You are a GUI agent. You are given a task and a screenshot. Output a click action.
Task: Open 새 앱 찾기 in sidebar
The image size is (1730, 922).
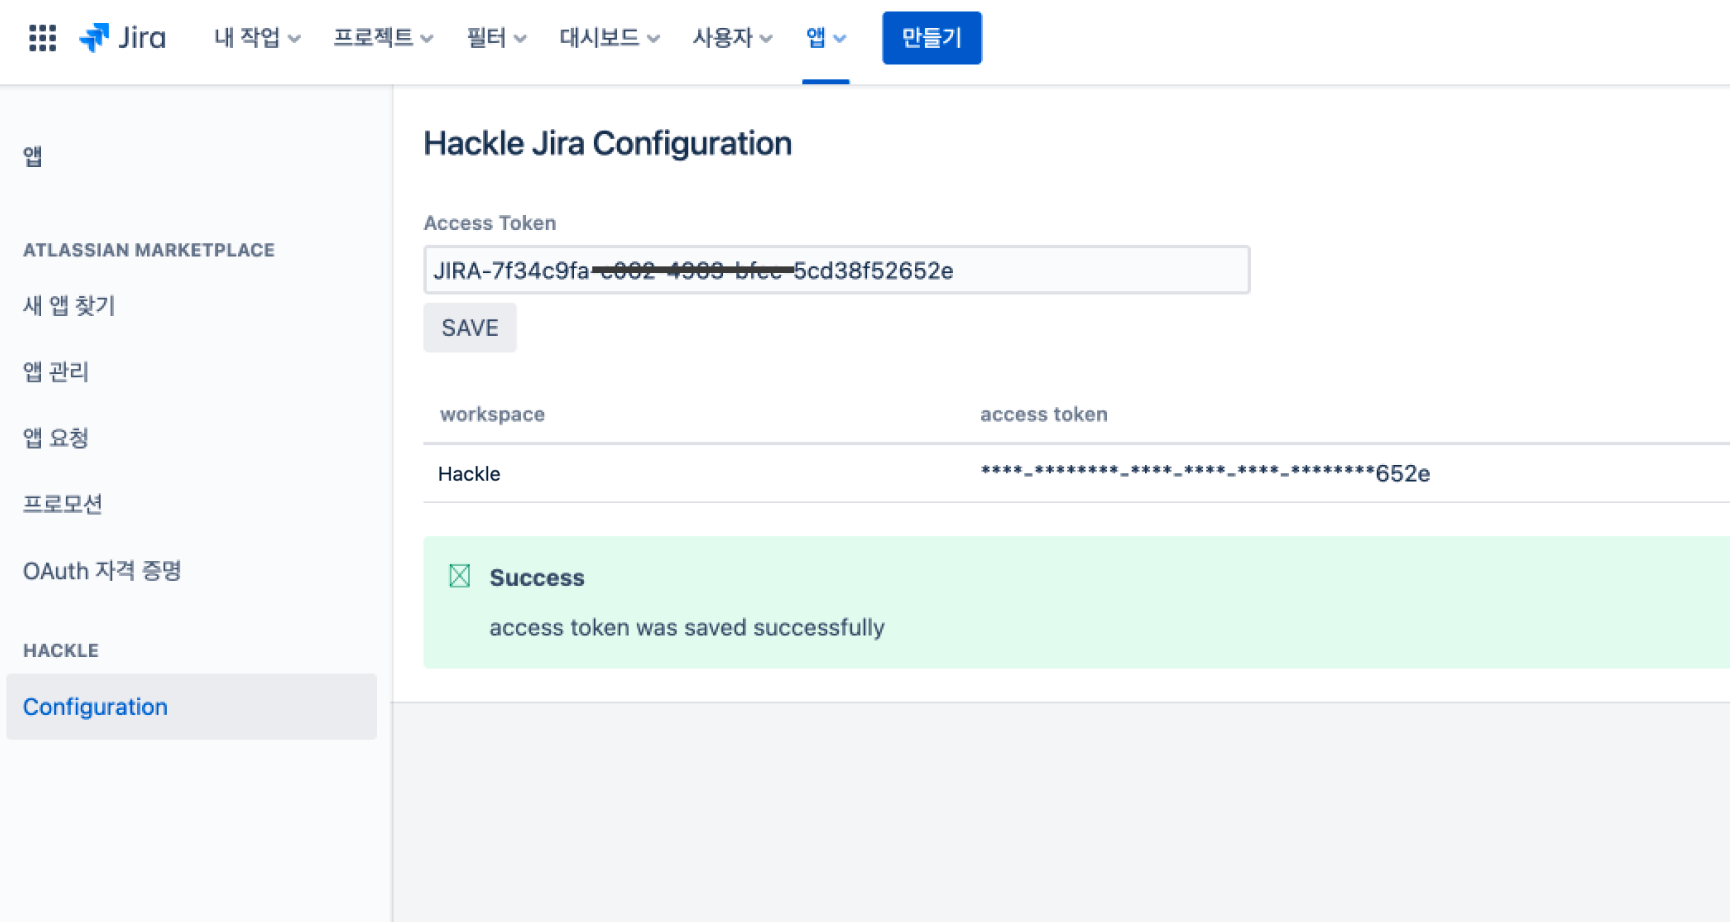69,306
